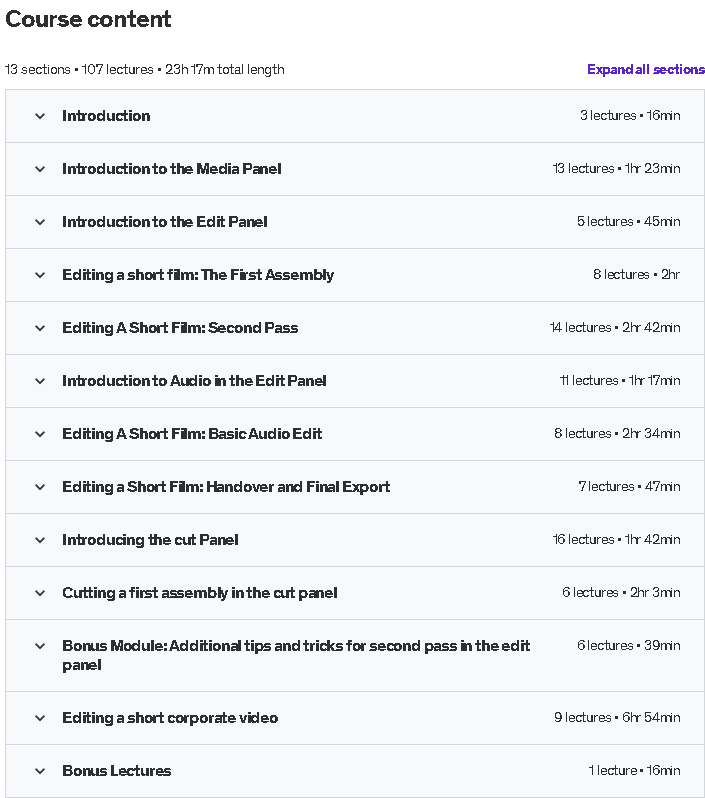The image size is (705, 798).
Task: Click '8 lectures • 2hr 34min' text
Action: [x=617, y=433]
